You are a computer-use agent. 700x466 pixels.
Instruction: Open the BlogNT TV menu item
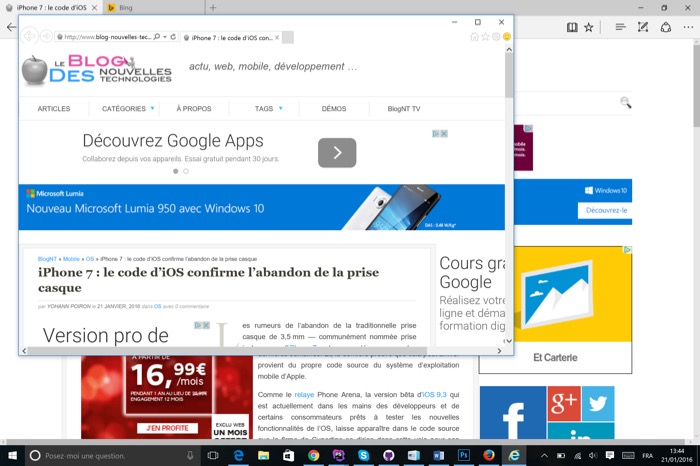coord(404,108)
